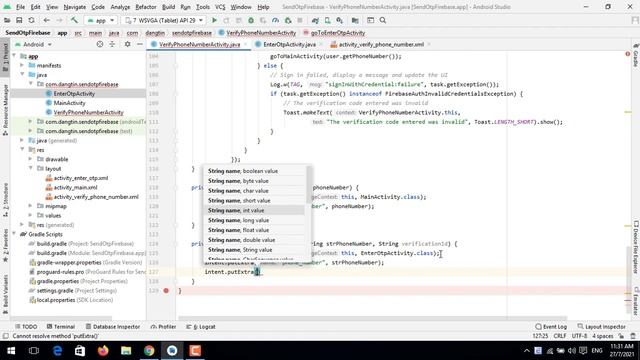Click the red error indicator in editor corner
The width and height of the screenshot is (640, 360).
tap(628, 54)
